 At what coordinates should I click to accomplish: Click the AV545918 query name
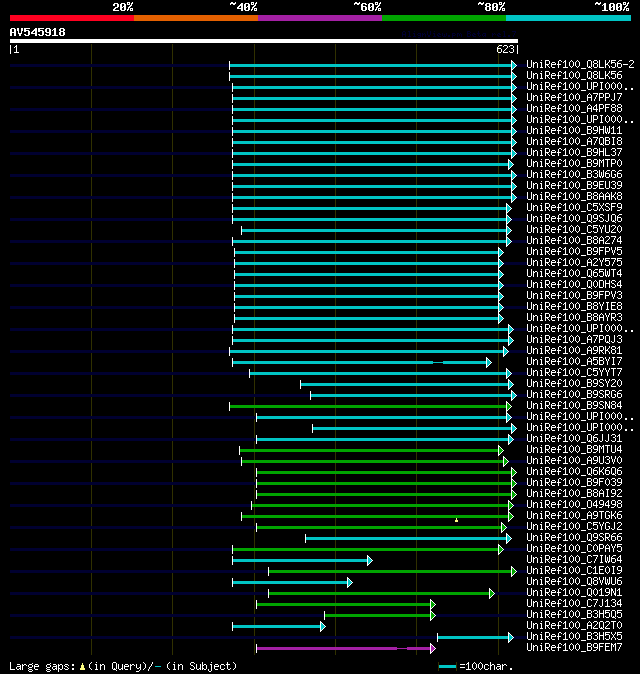tap(37, 32)
